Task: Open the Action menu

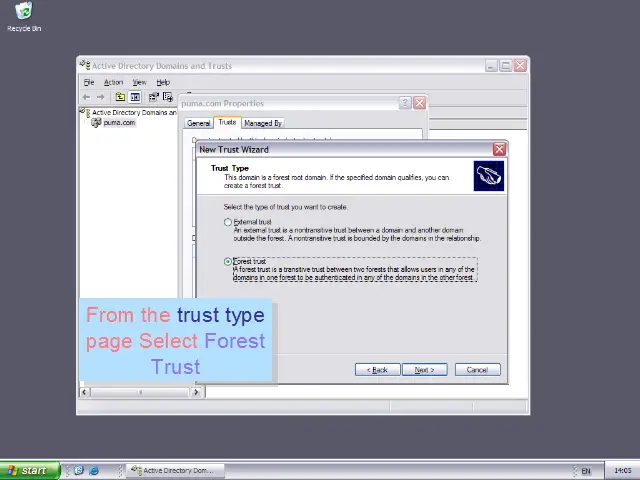Action: [x=113, y=82]
